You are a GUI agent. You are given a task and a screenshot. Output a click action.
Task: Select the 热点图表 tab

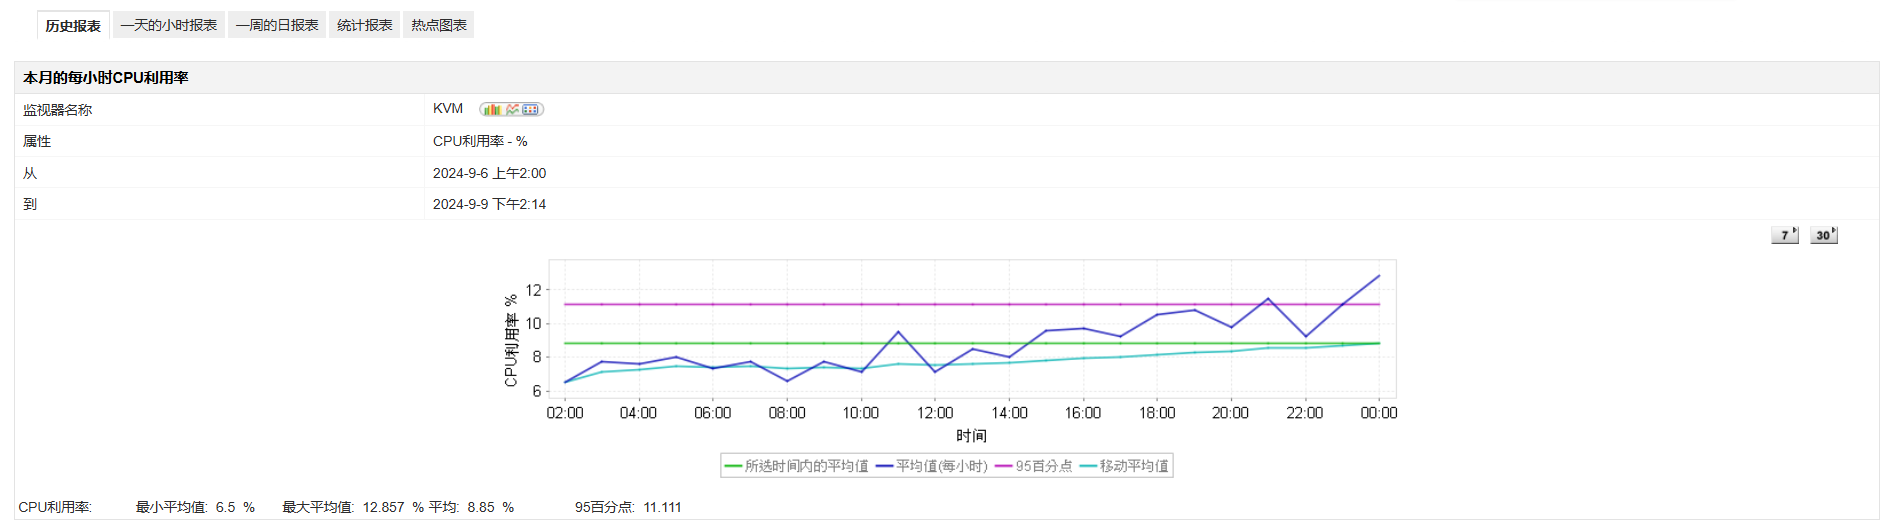[x=439, y=25]
